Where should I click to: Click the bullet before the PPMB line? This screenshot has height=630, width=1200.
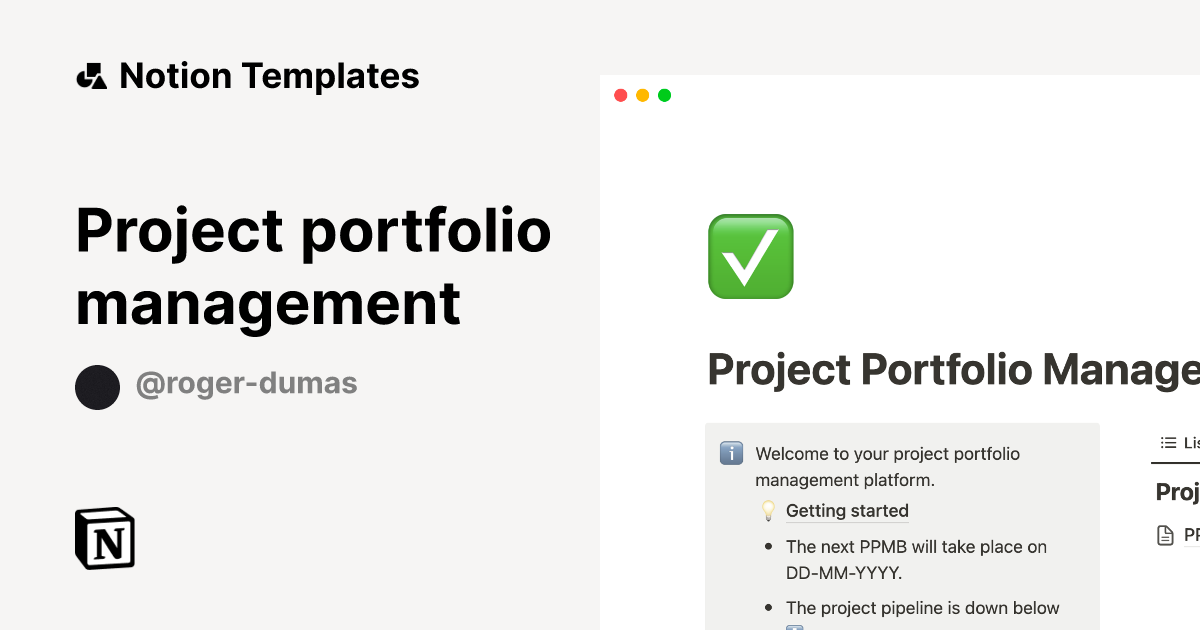tap(768, 547)
